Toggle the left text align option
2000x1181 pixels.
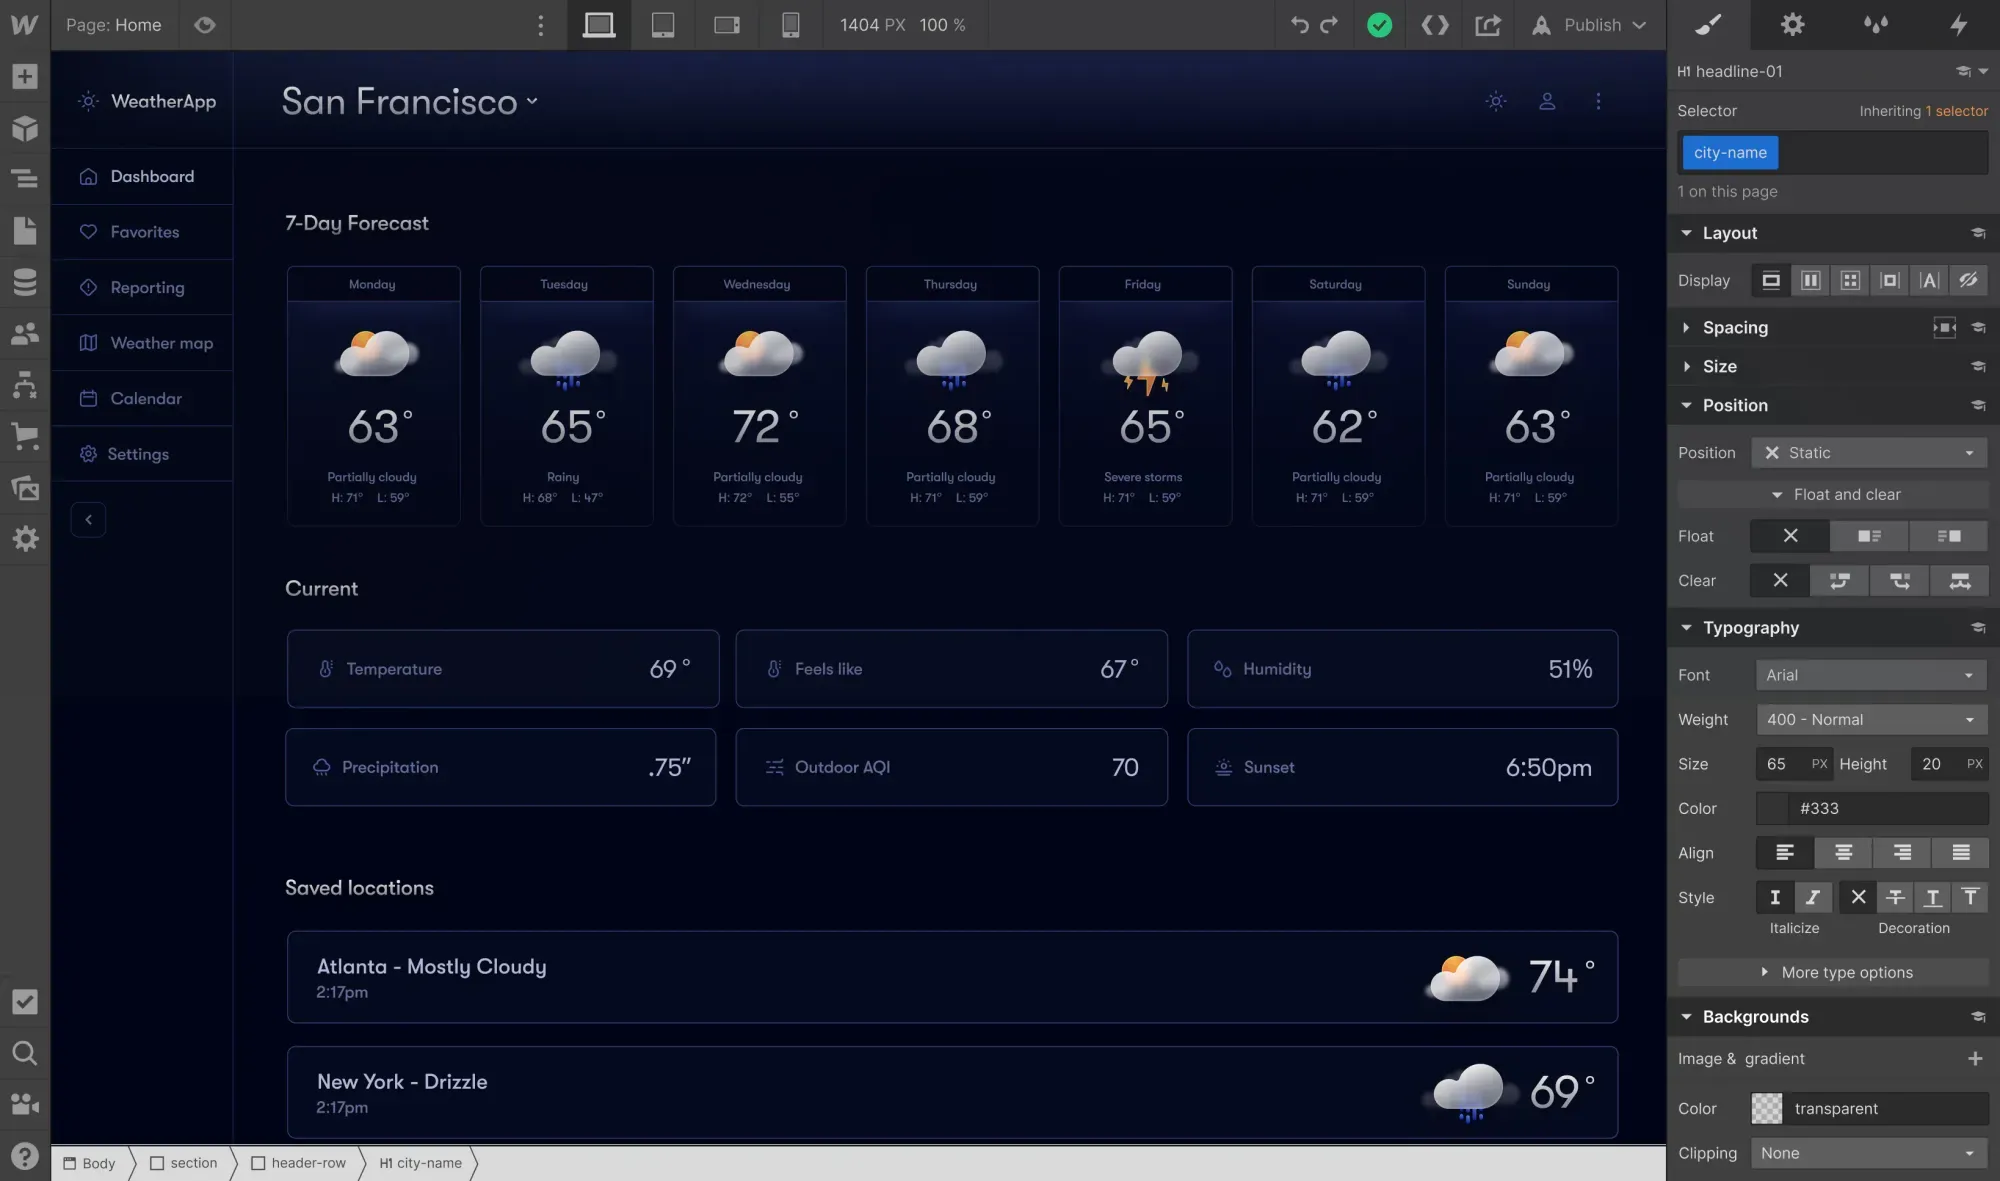pos(1784,853)
